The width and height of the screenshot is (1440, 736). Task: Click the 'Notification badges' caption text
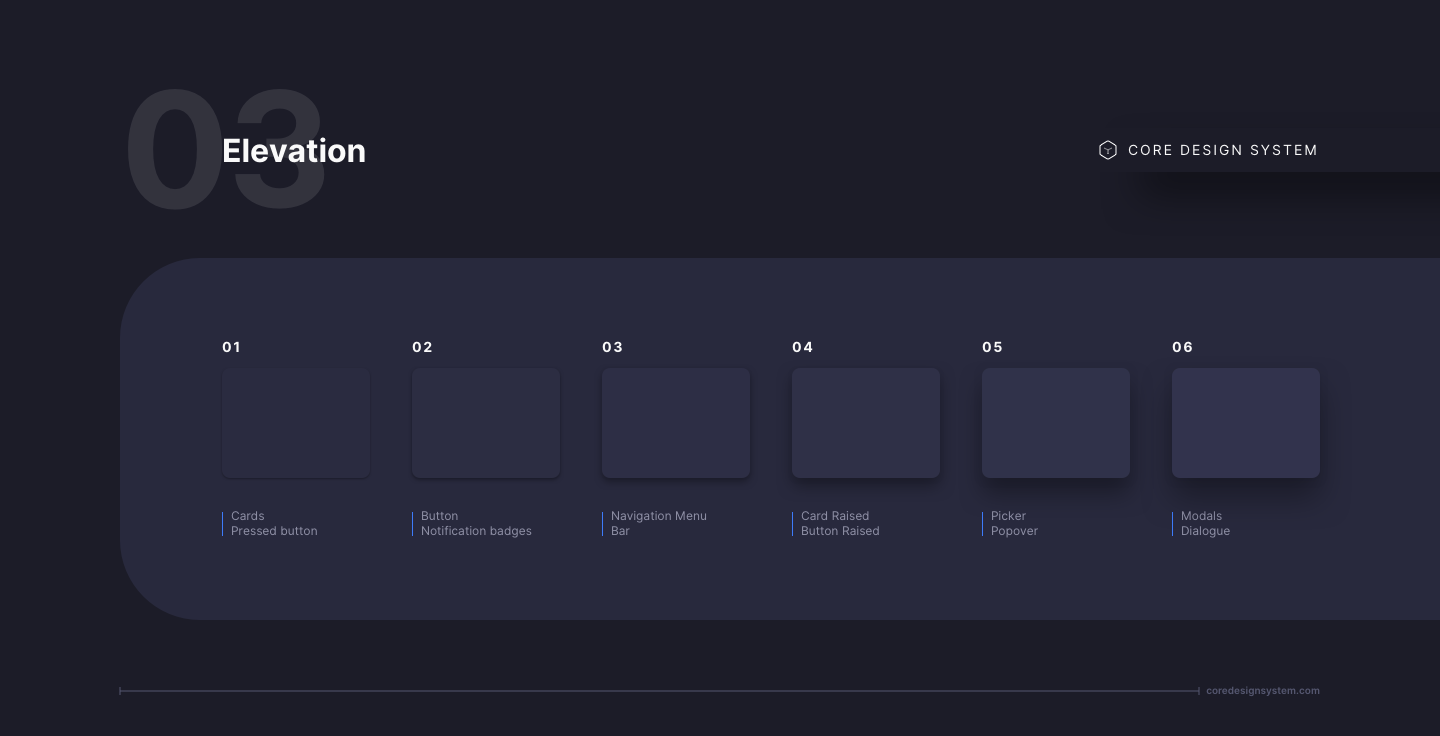pyautogui.click(x=476, y=531)
